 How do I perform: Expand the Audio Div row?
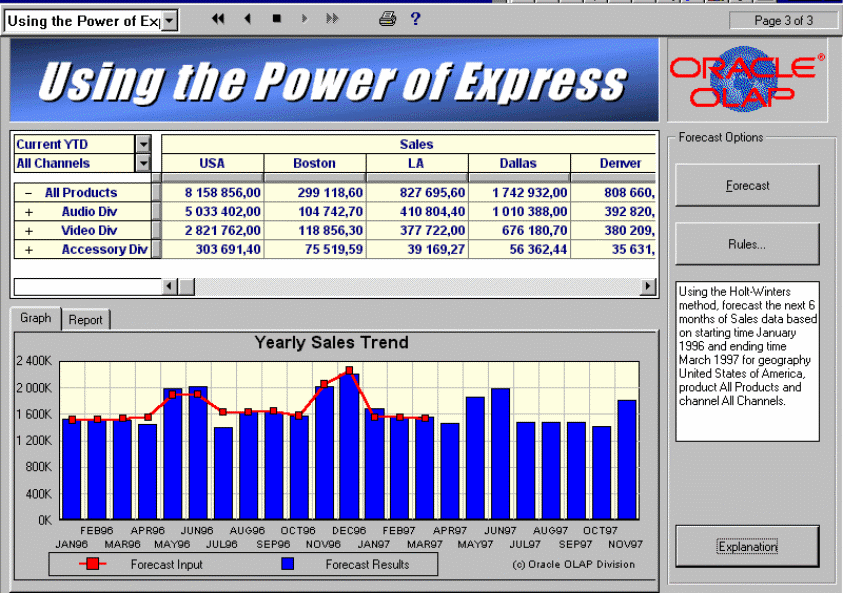tap(29, 212)
